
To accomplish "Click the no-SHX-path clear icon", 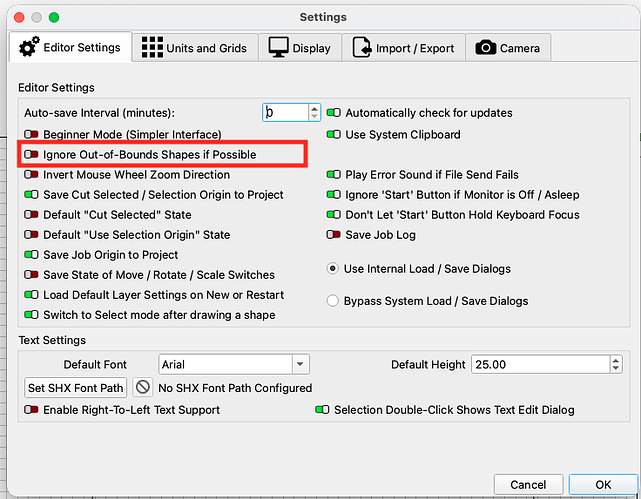I will click(x=143, y=387).
